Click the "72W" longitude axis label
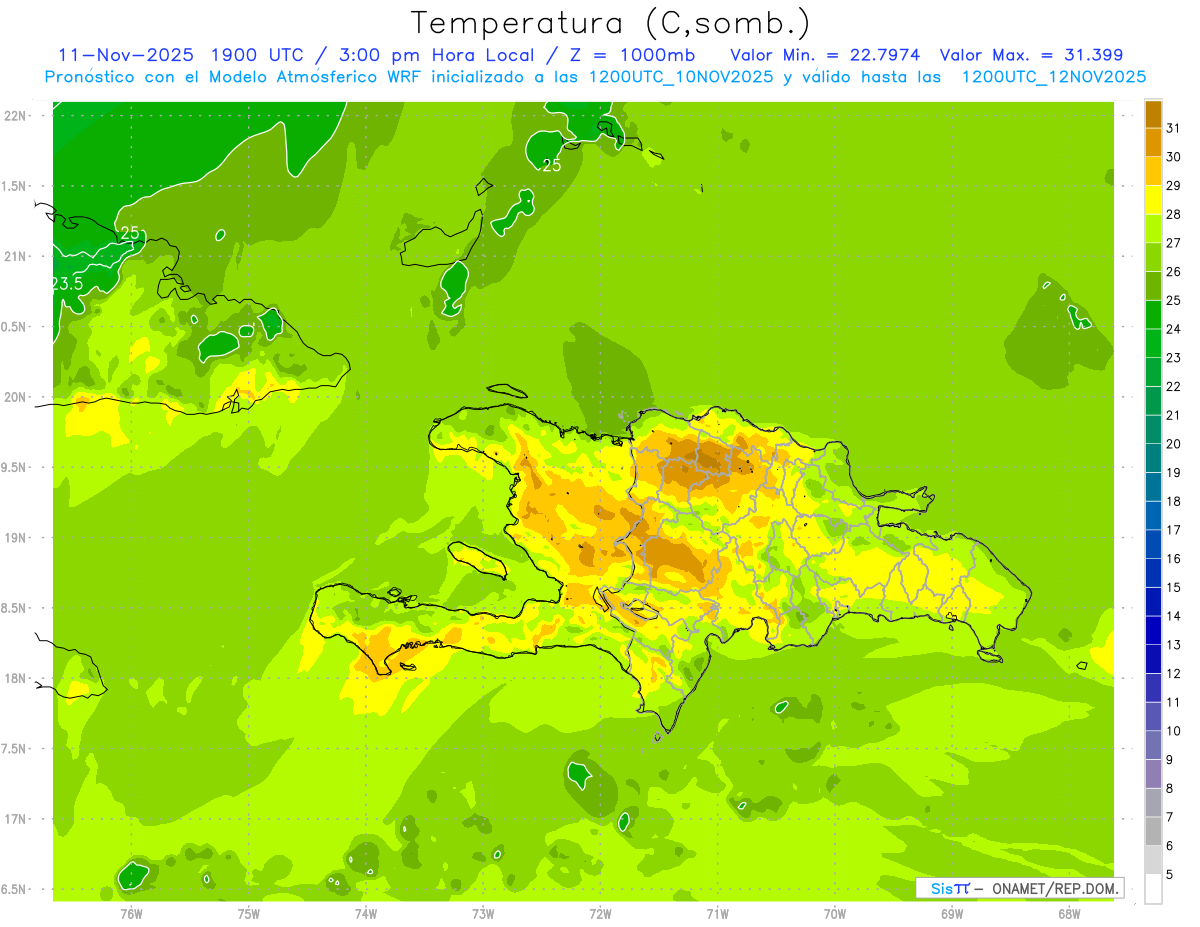The height and width of the screenshot is (927, 1200). [600, 914]
